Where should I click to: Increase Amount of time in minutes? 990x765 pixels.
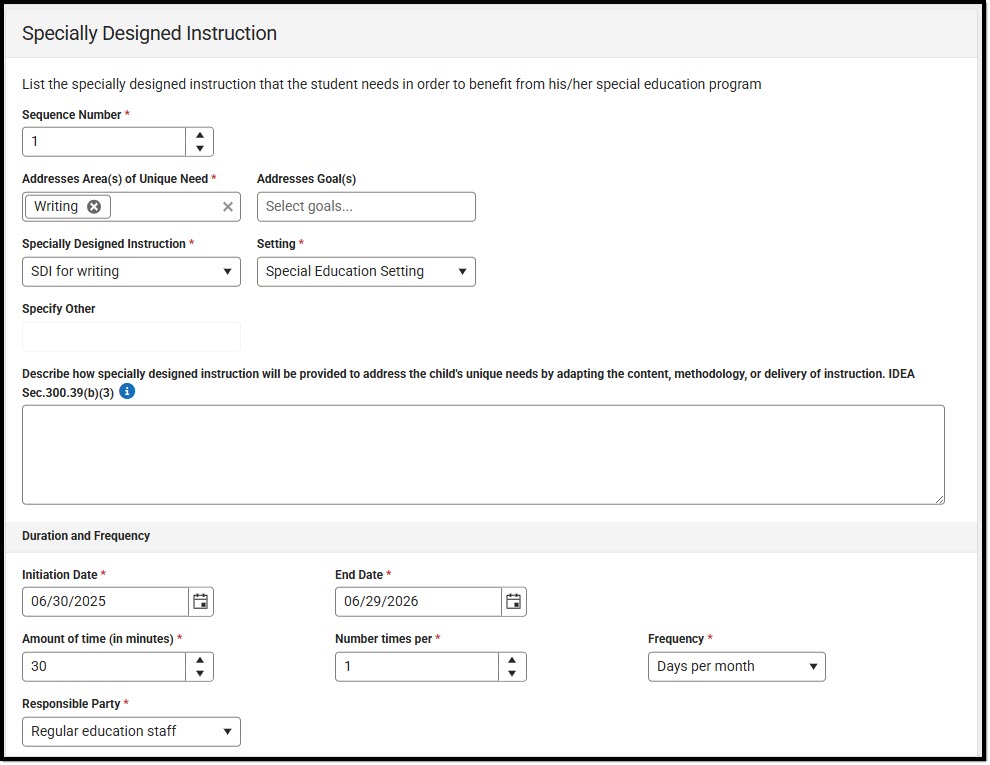[x=200, y=660]
